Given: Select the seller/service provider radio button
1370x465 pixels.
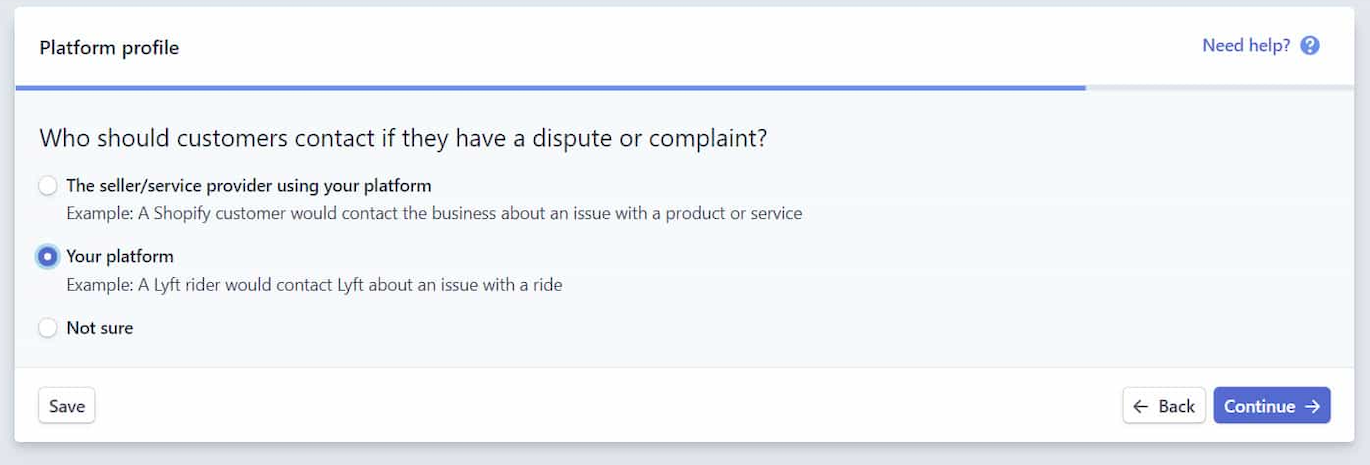Looking at the screenshot, I should [x=47, y=186].
